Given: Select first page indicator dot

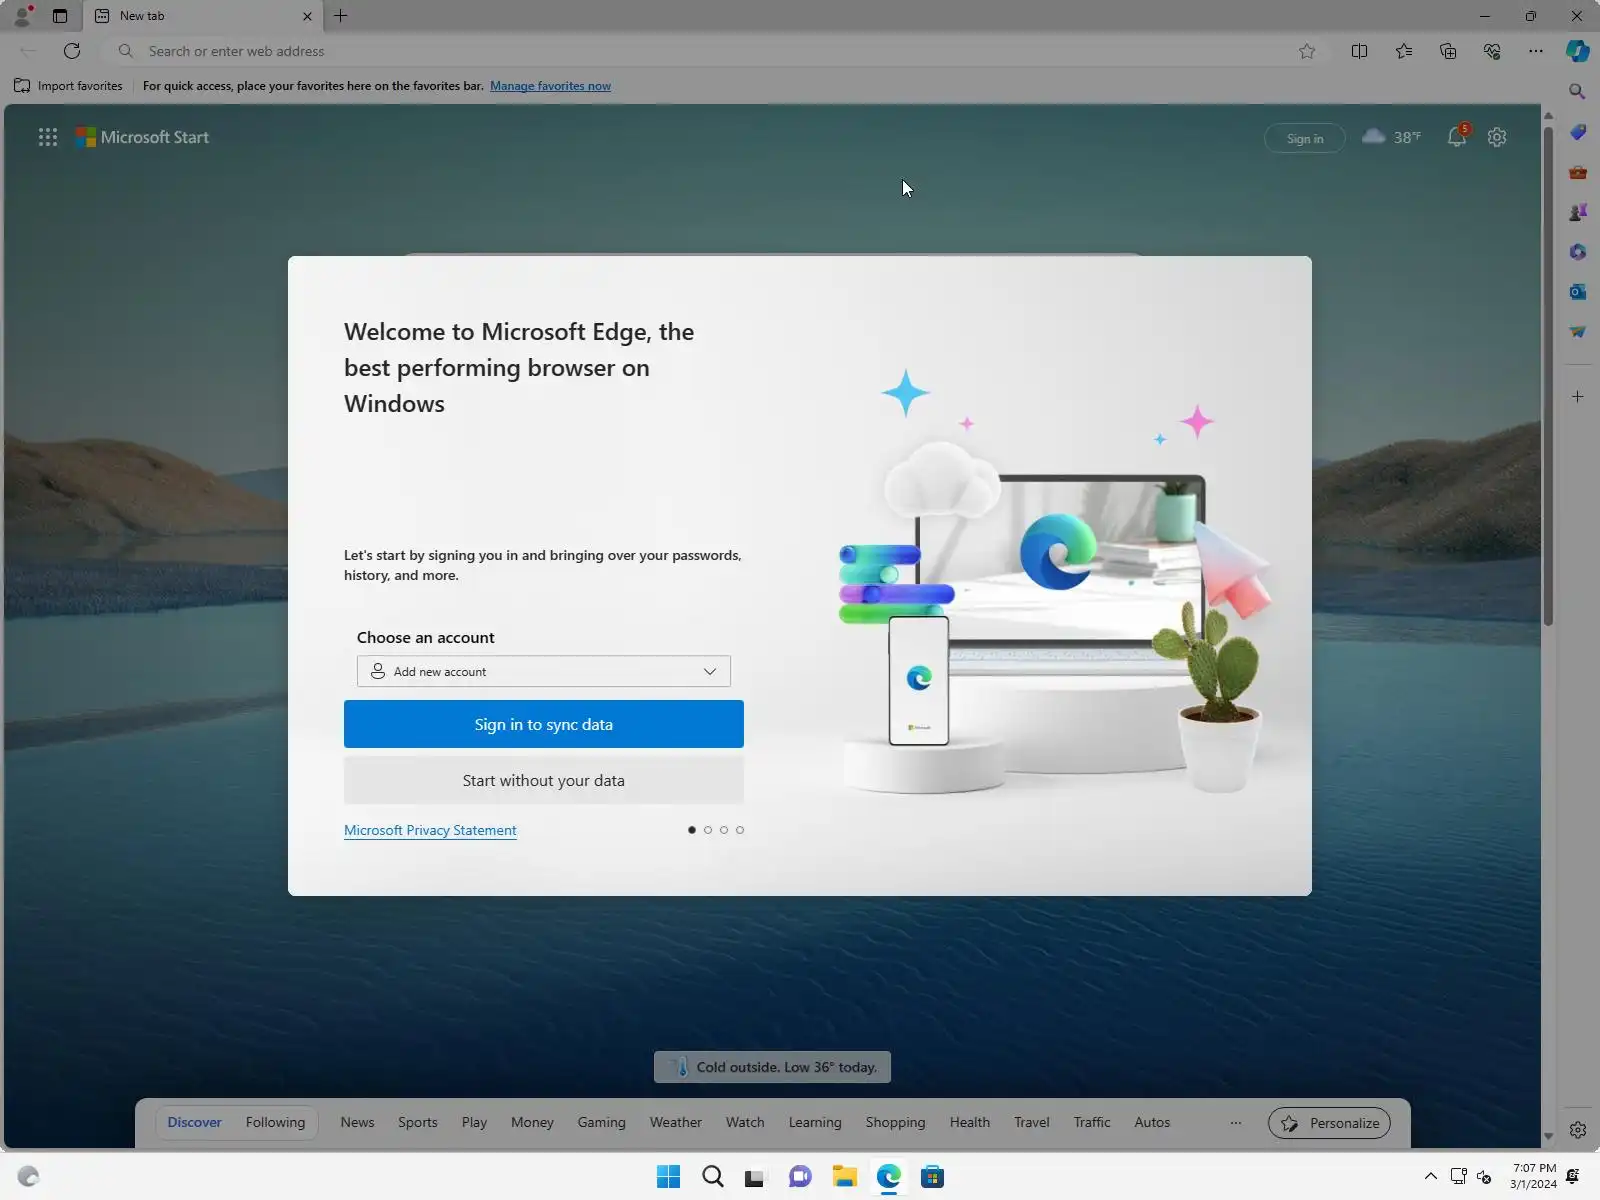Looking at the screenshot, I should (692, 830).
